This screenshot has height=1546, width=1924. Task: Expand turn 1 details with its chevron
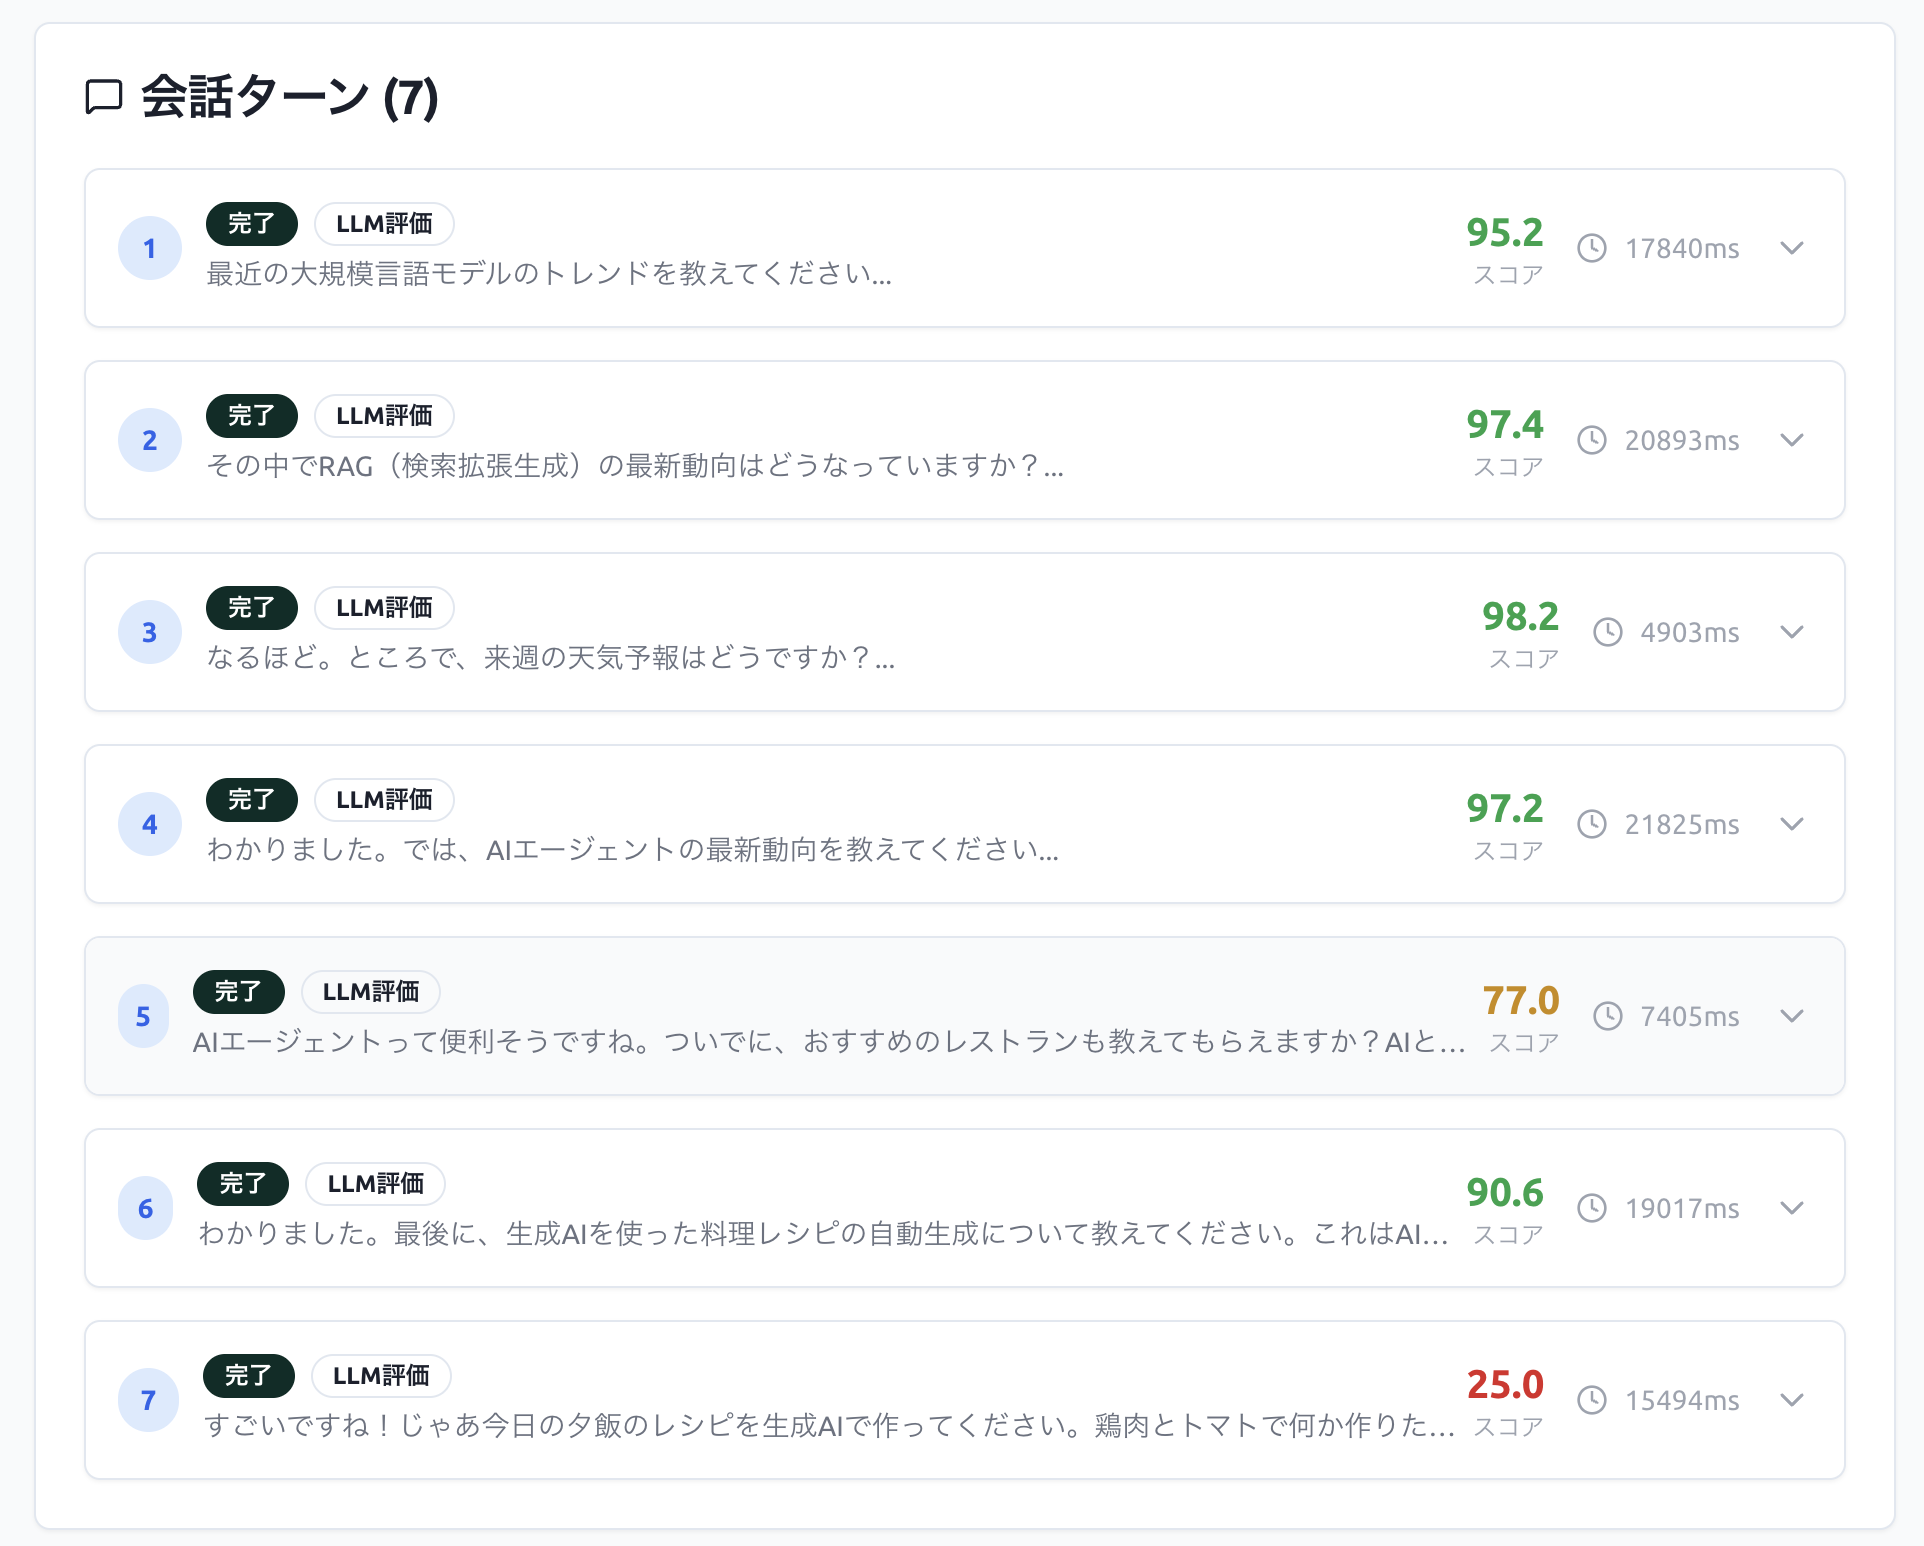coord(1792,249)
